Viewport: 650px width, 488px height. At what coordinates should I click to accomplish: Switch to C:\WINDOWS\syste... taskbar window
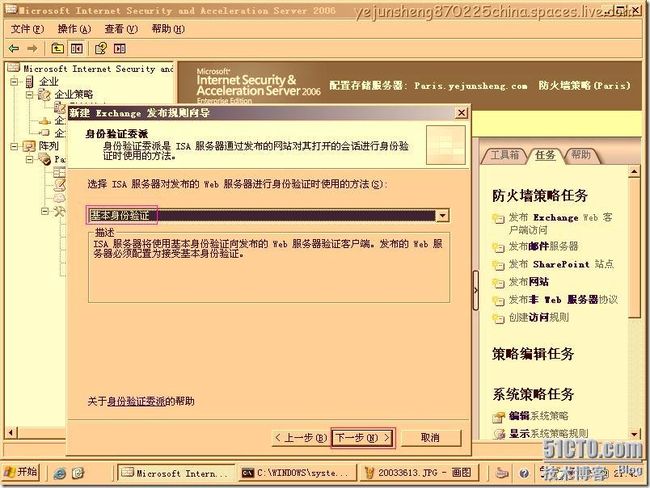click(297, 473)
